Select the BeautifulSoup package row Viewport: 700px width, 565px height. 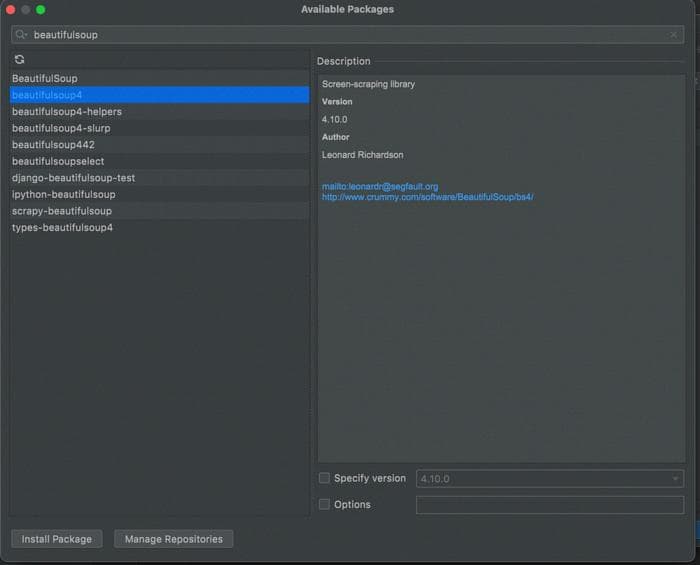[x=159, y=79]
